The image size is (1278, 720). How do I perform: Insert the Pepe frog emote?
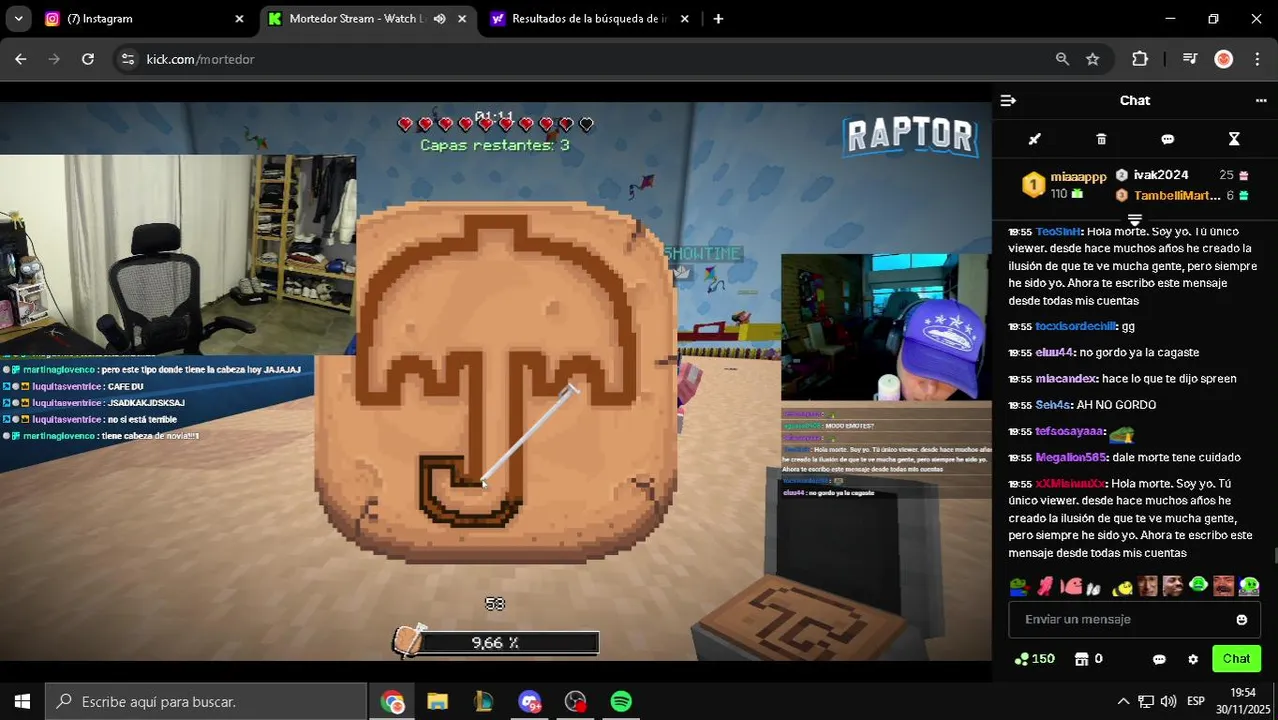point(1019,586)
